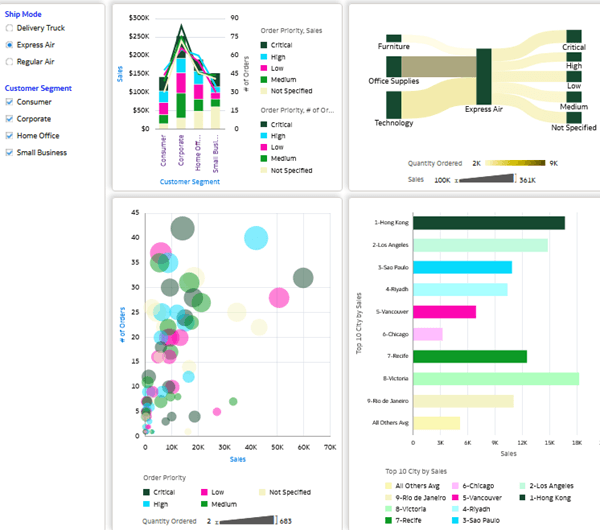Viewport: 600px width, 530px height.
Task: Click the Express Air center Sankey node
Action: click(484, 77)
